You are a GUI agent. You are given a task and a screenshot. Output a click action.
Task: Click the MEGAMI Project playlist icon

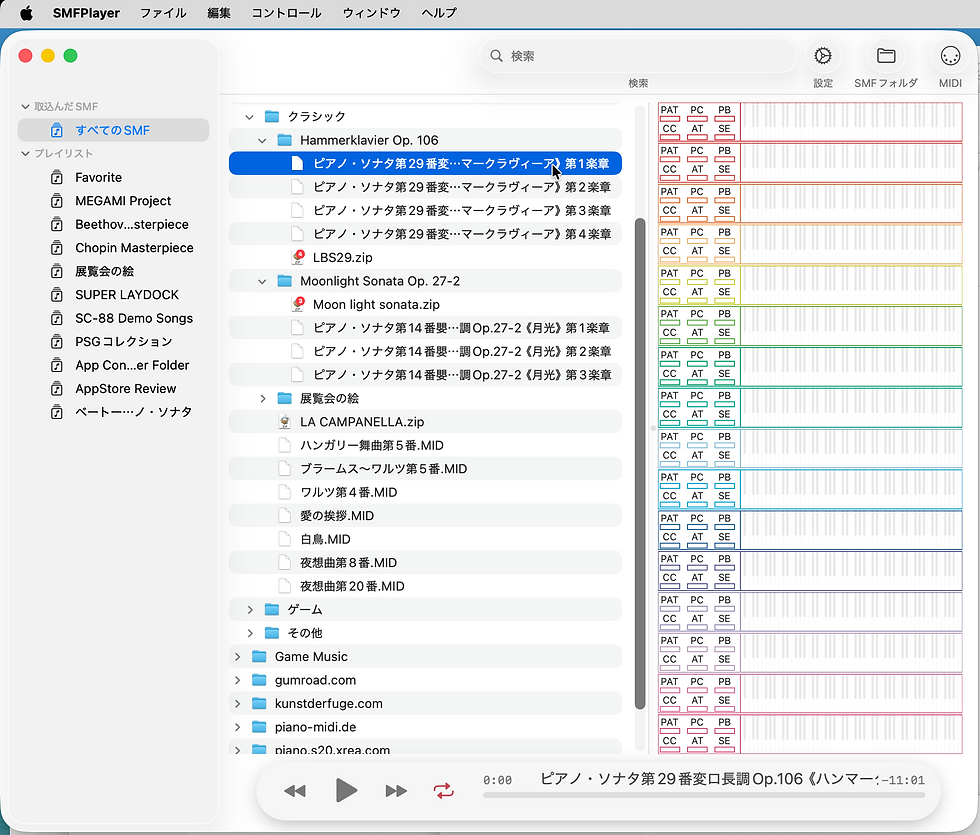tap(57, 201)
